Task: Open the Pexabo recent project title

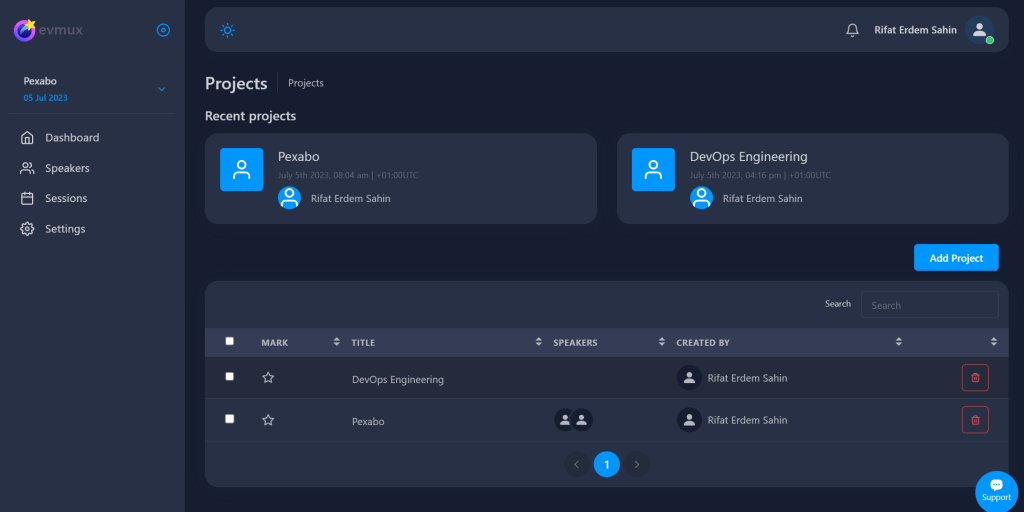Action: 298,157
